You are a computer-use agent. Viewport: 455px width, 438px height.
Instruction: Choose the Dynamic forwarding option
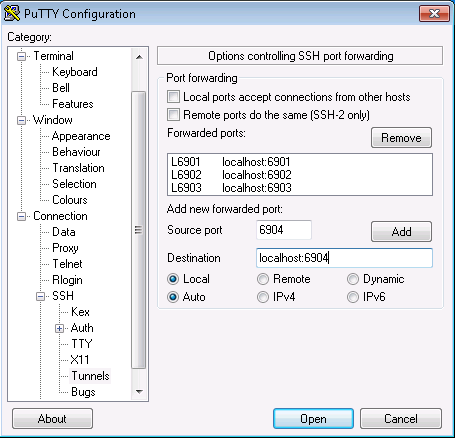click(x=353, y=279)
